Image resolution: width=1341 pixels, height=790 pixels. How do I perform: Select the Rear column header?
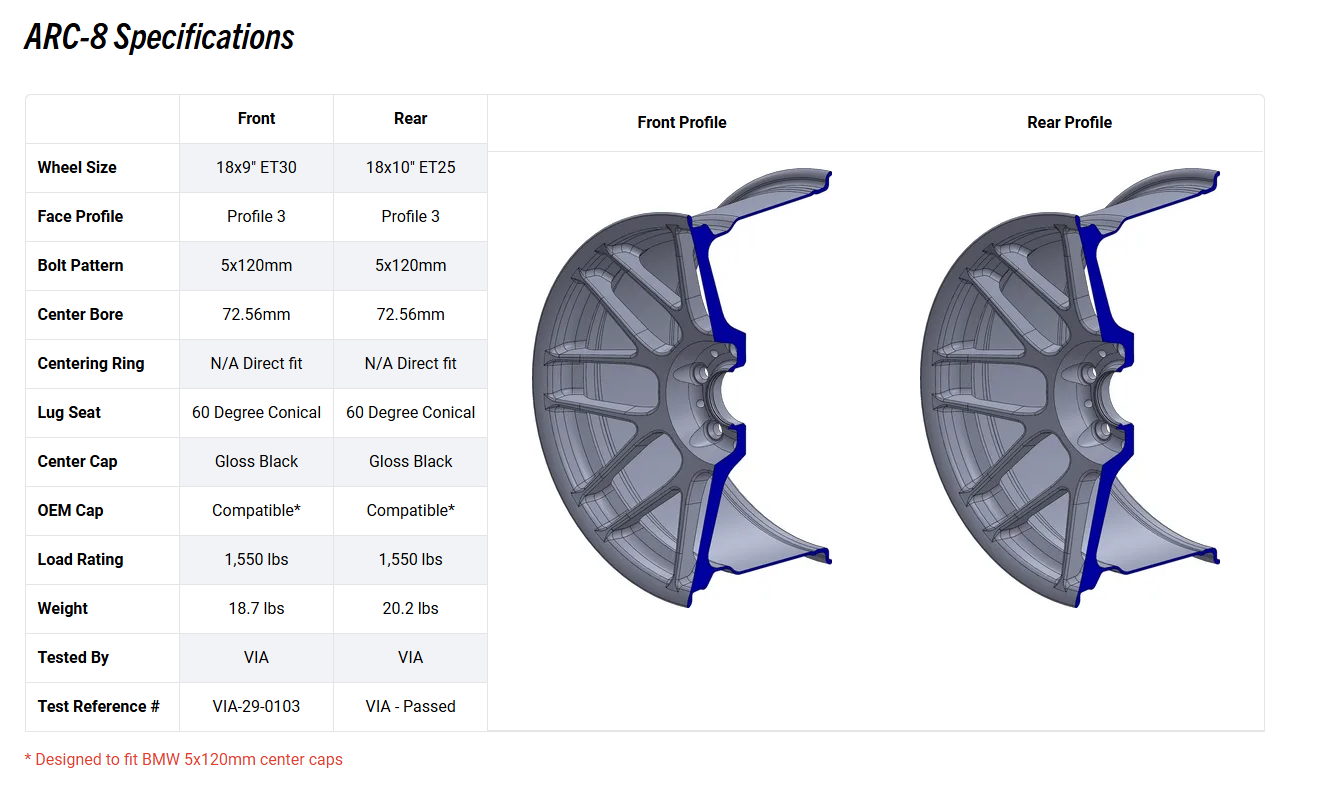pyautogui.click(x=410, y=118)
